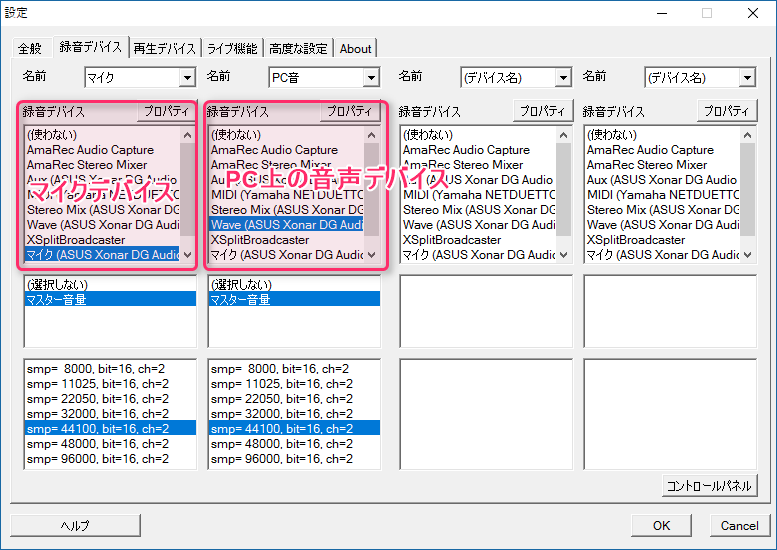
Task: Select AmaRec Stereo Mixer in first device list
Action: [x=102, y=165]
